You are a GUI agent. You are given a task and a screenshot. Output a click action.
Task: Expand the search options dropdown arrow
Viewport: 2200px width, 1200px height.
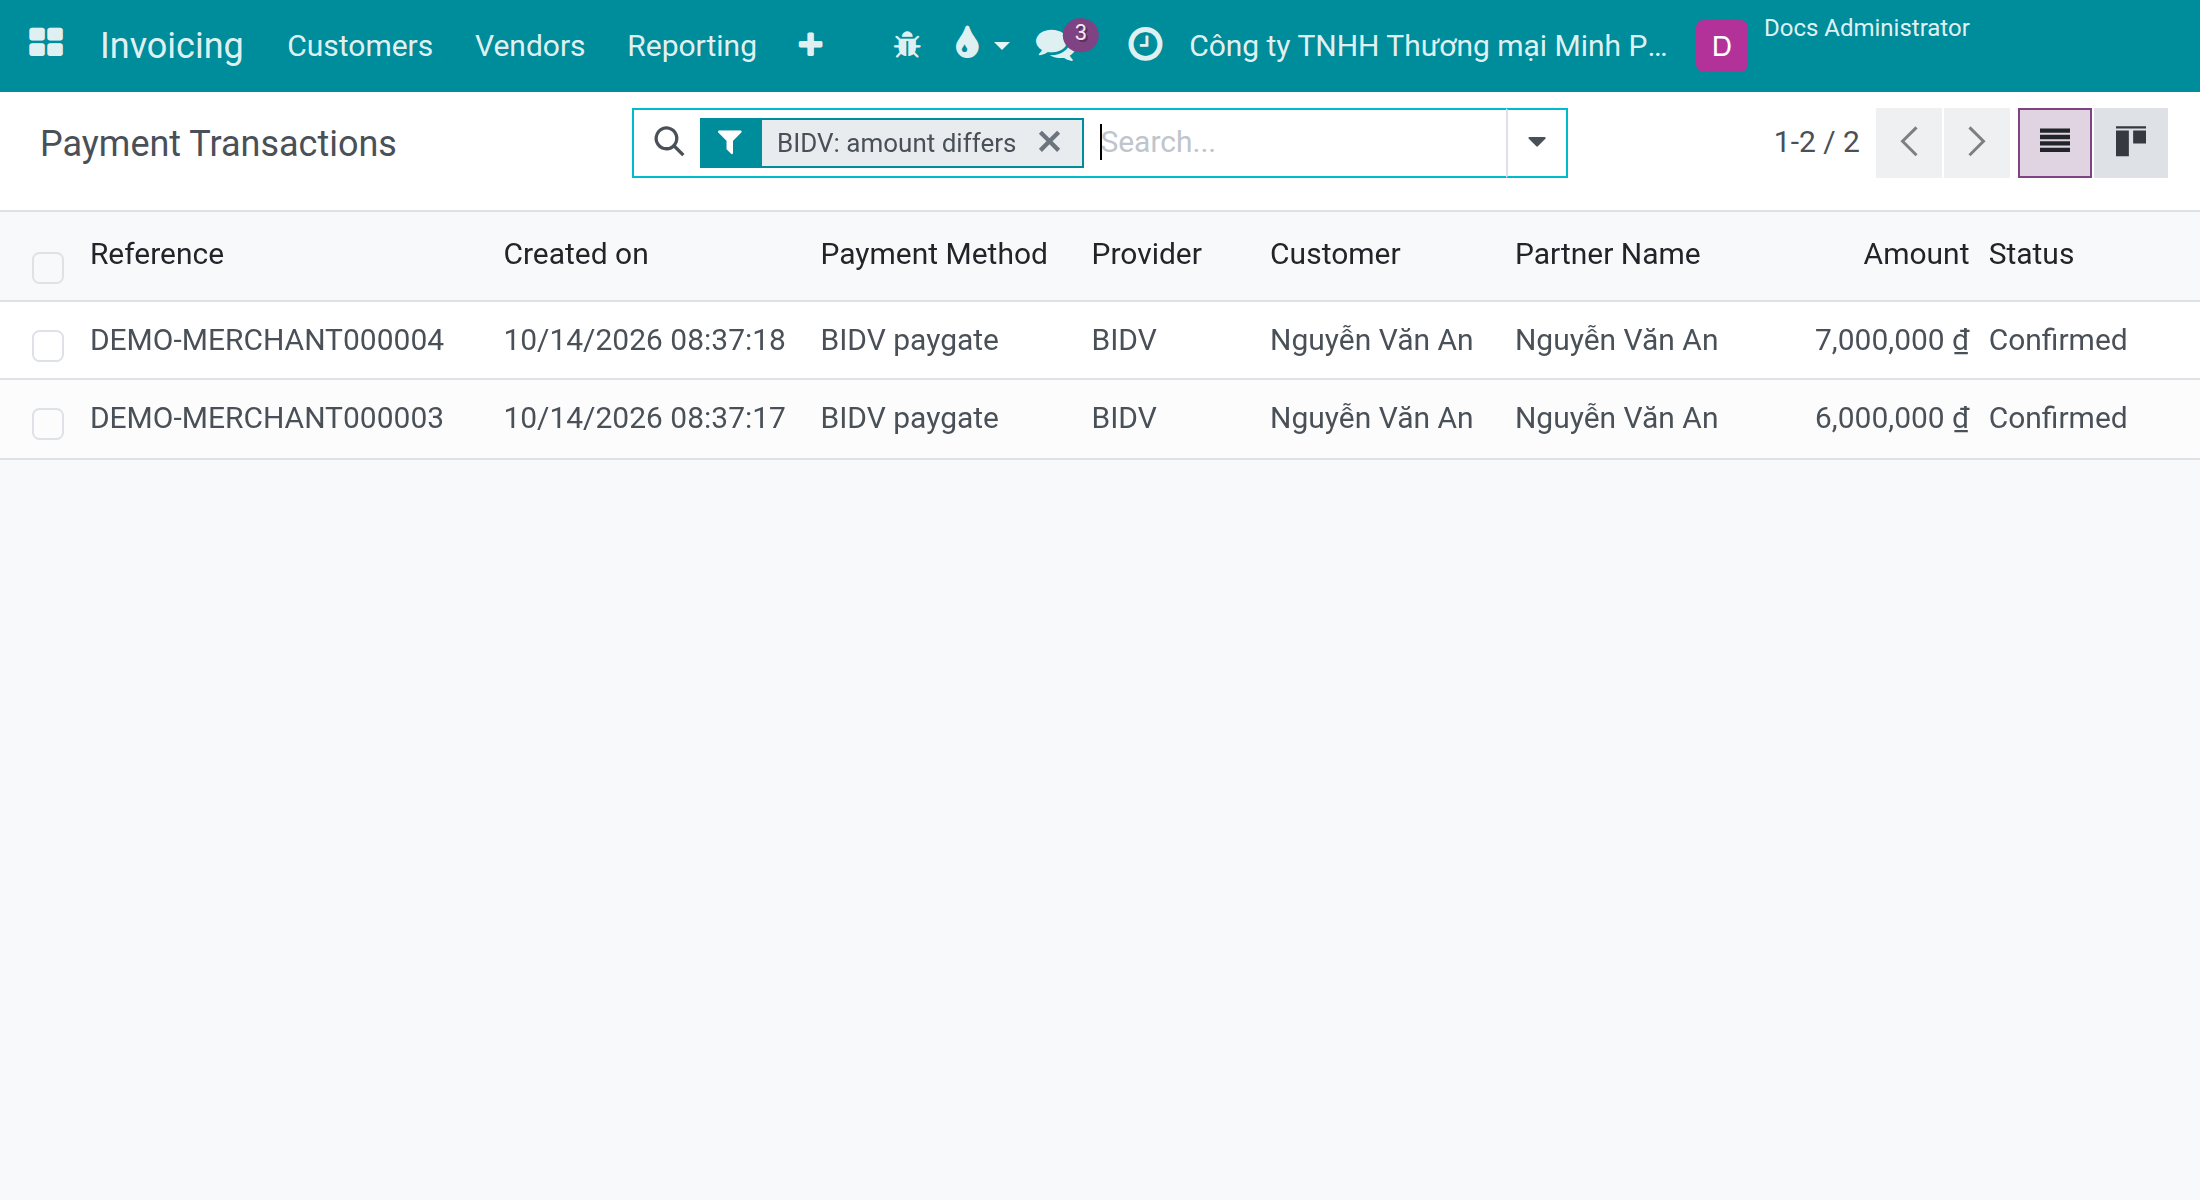point(1537,142)
